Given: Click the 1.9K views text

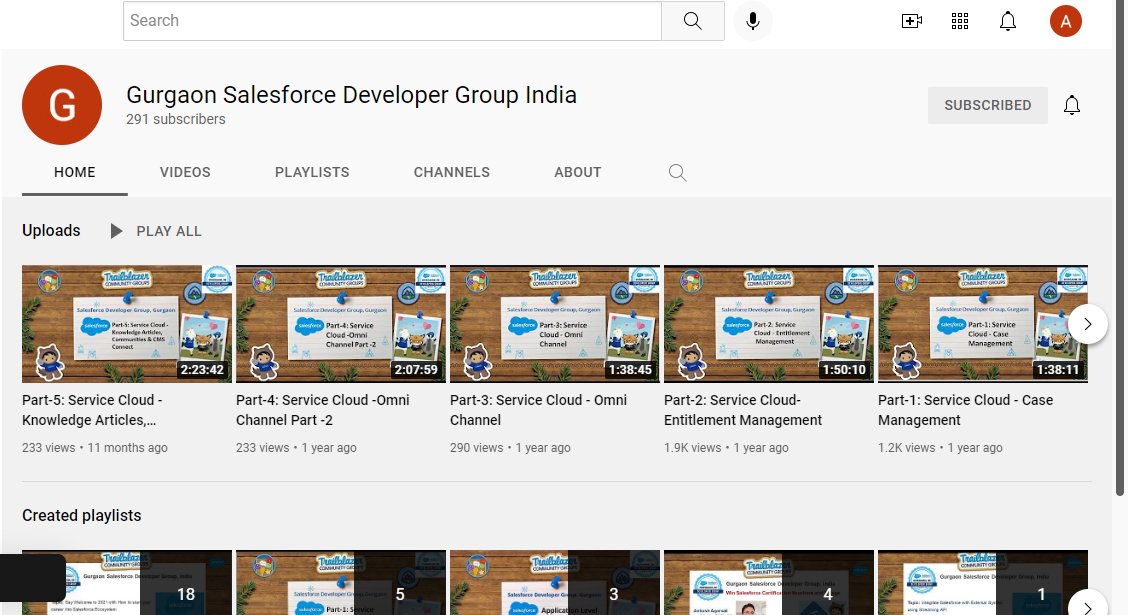Looking at the screenshot, I should 692,447.
